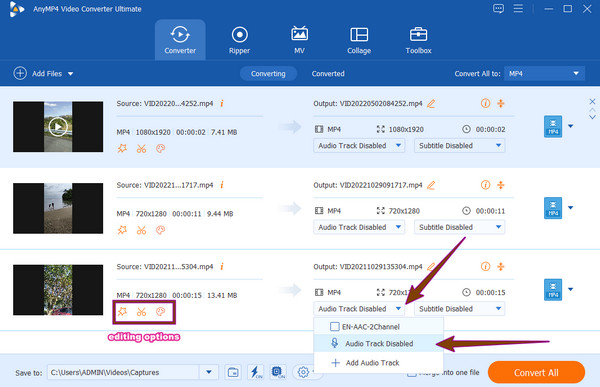Collapse the audio track dropdown for VID20211029135304.mp4
The width and height of the screenshot is (600, 387).
click(359, 309)
